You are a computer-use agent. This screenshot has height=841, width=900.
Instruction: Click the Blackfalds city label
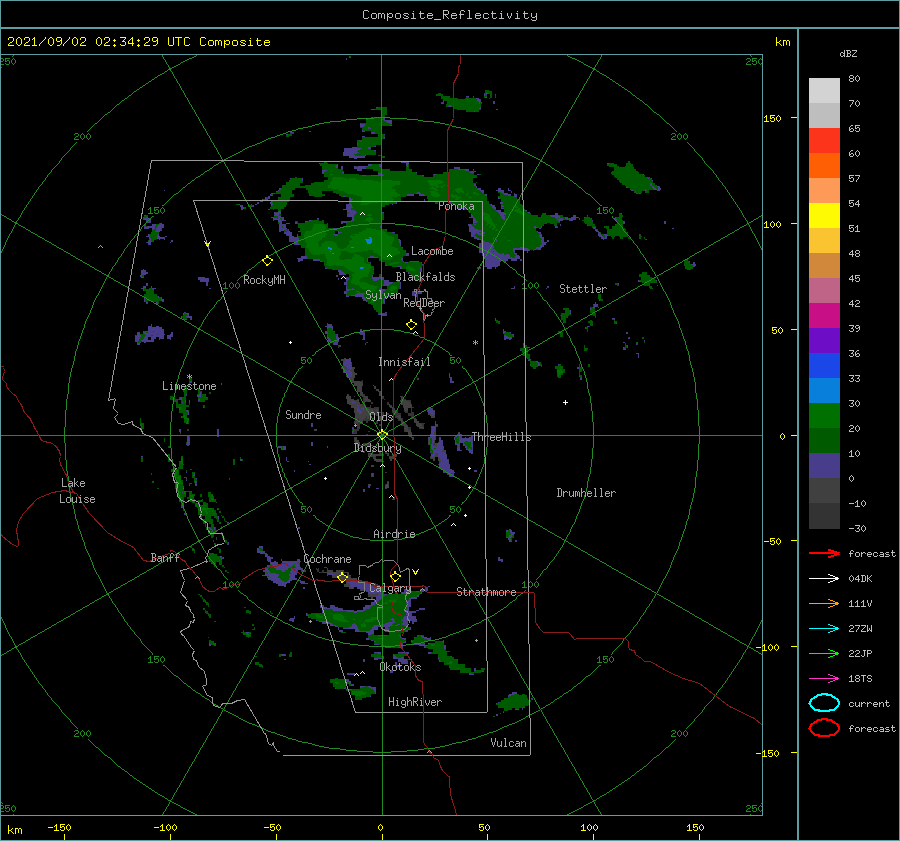click(x=425, y=277)
